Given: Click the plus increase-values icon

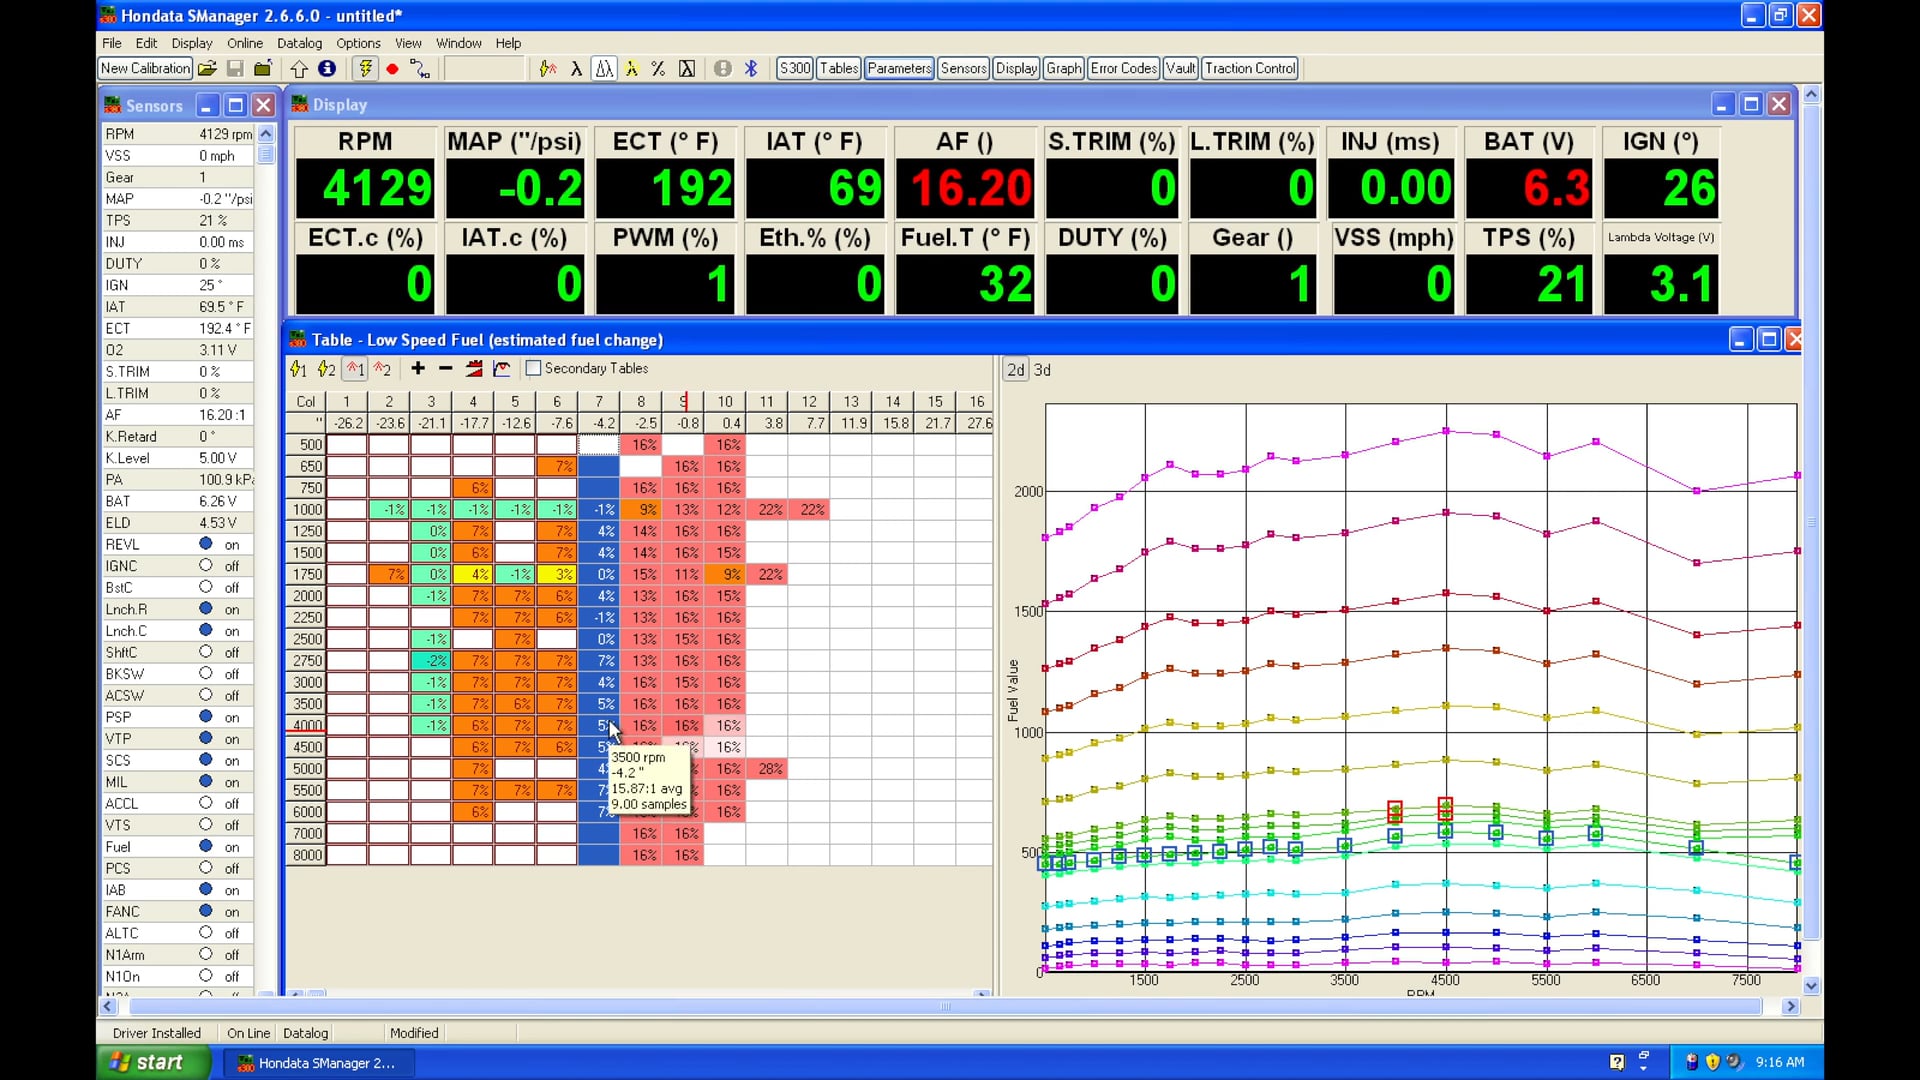Looking at the screenshot, I should click(418, 369).
